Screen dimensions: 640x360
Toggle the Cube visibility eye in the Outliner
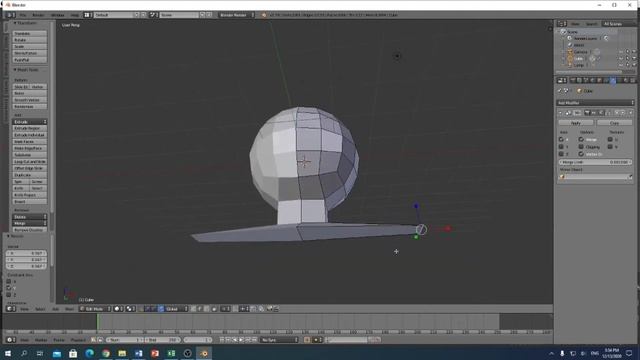pyautogui.click(x=621, y=58)
